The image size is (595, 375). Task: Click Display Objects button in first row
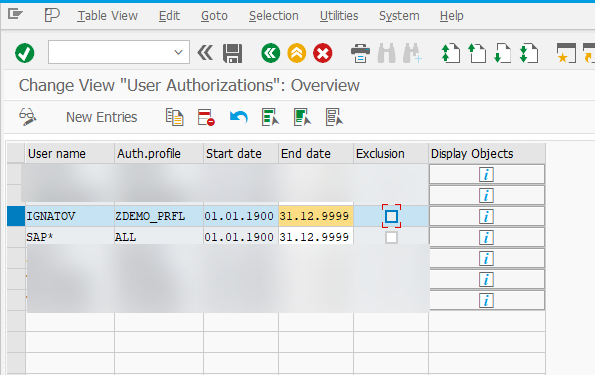tap(487, 175)
